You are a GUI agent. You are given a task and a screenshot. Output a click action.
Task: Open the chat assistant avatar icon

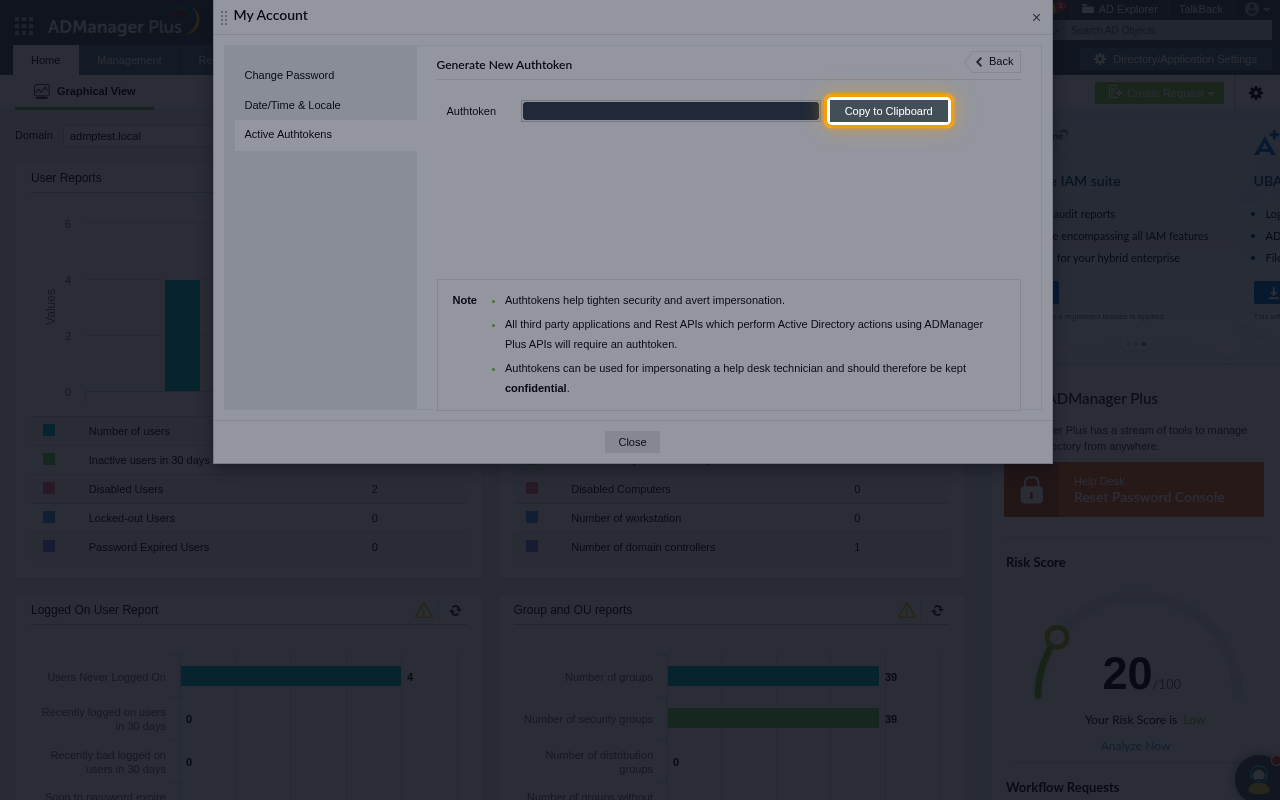point(1257,778)
